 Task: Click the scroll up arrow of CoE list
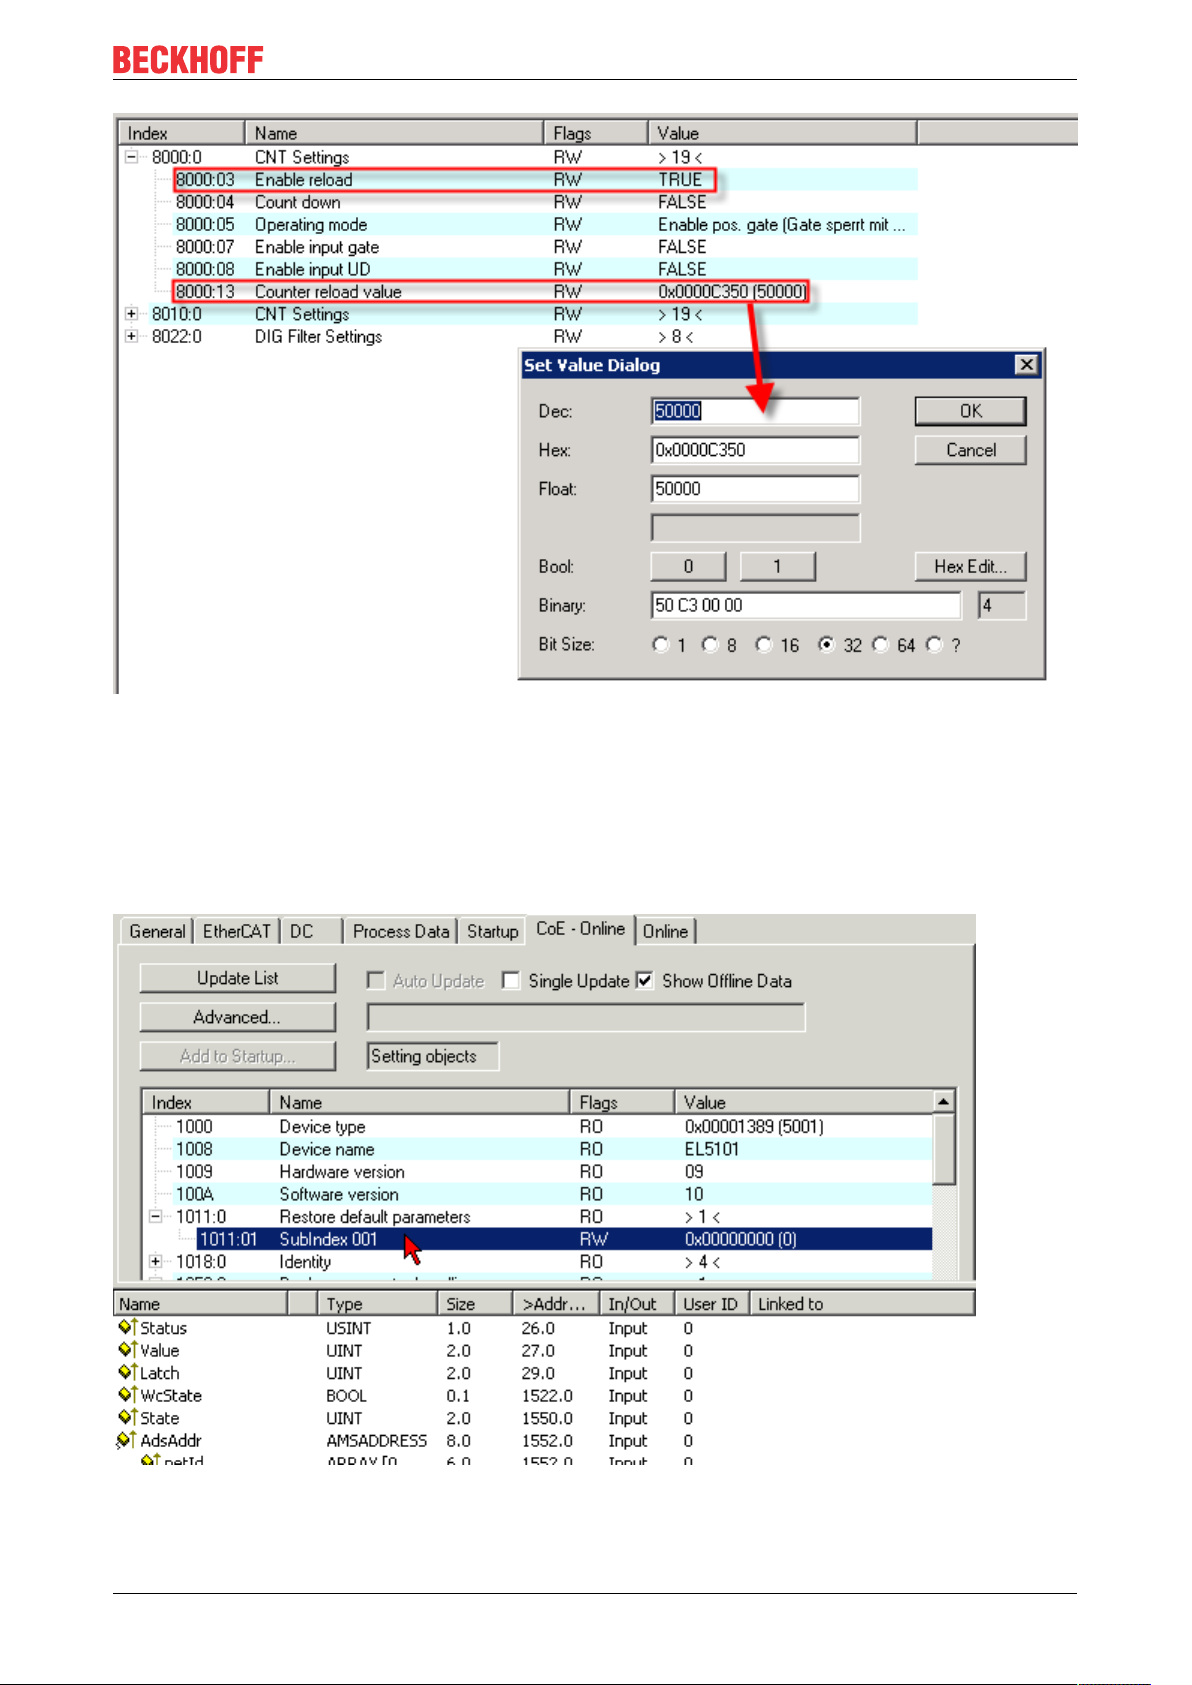pyautogui.click(x=944, y=1101)
